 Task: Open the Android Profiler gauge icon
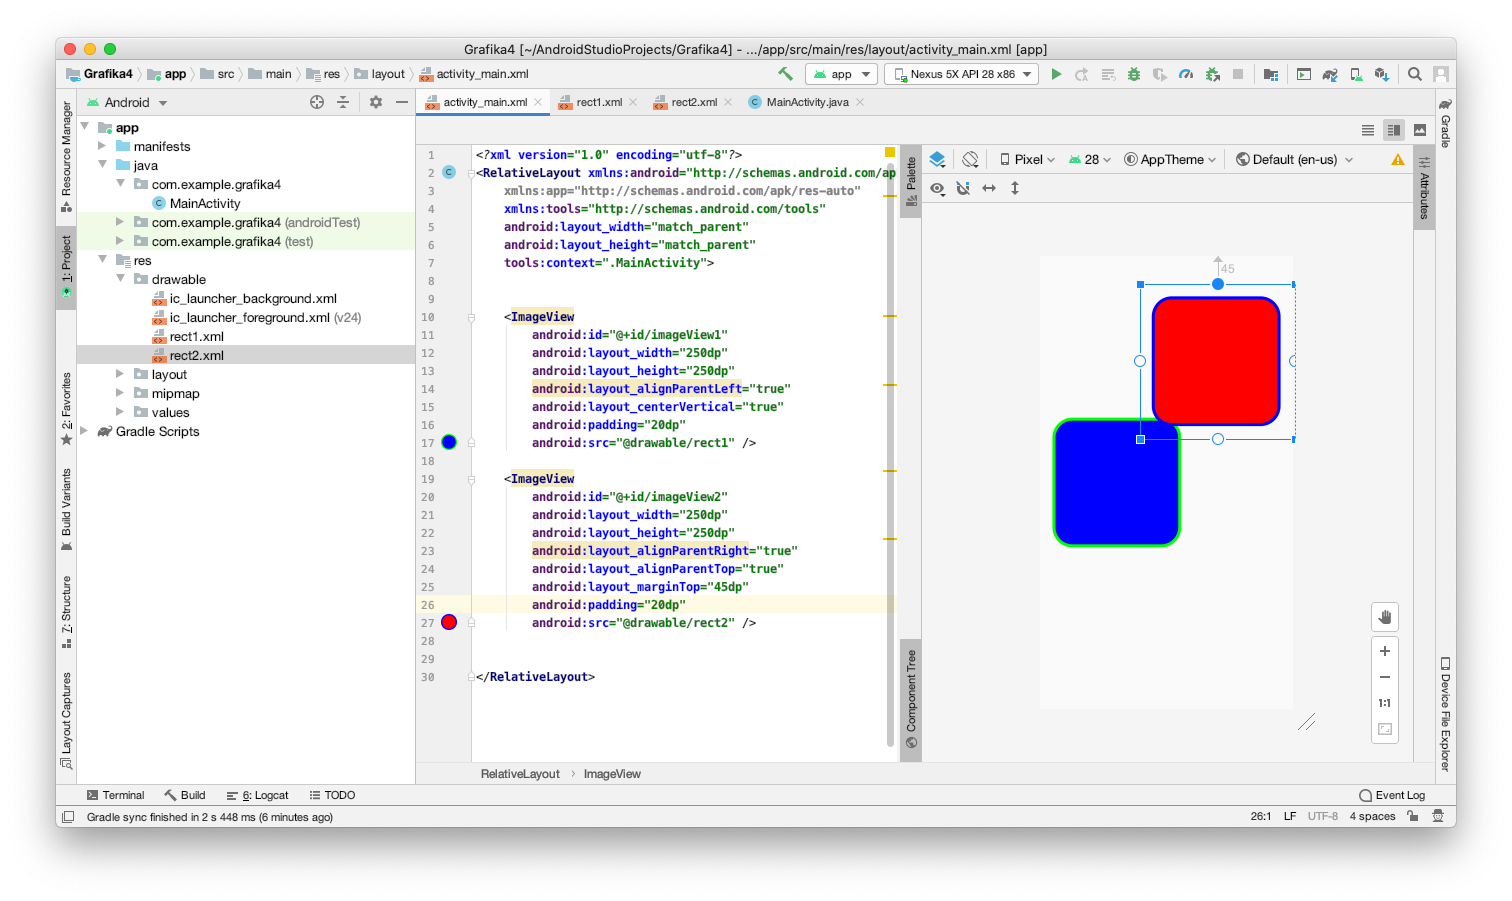pos(1186,74)
